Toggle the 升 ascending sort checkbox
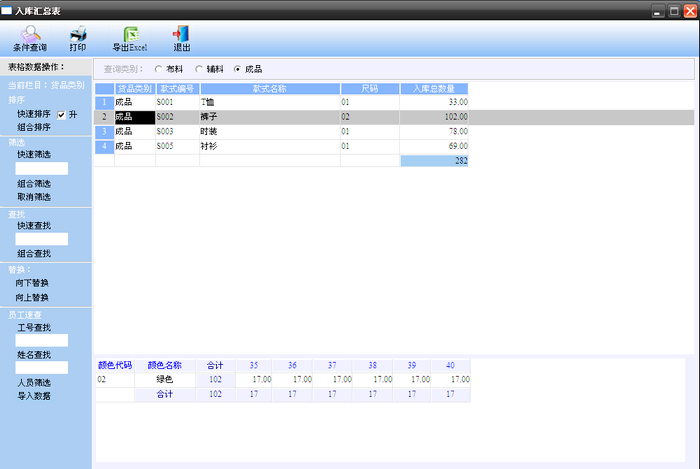Image resolution: width=700 pixels, height=469 pixels. coord(61,115)
